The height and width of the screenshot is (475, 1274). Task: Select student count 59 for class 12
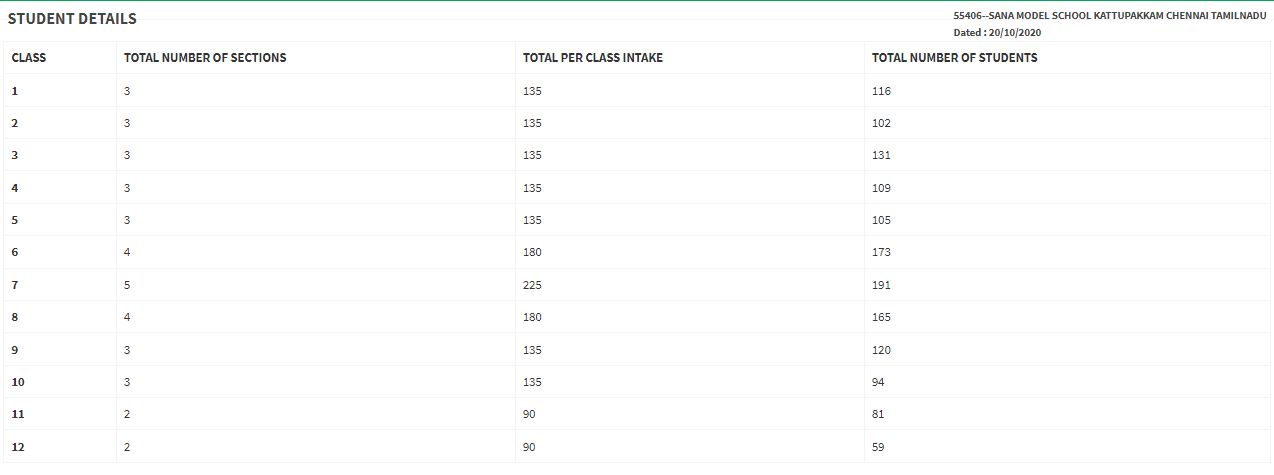point(878,447)
